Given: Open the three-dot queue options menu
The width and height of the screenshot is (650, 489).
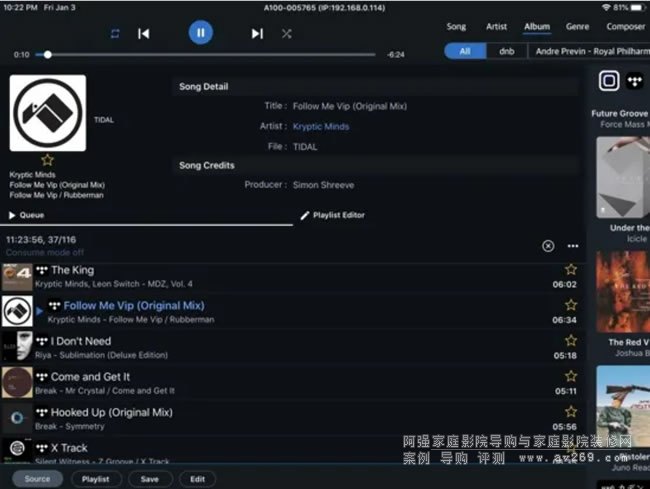Looking at the screenshot, I should 573,246.
